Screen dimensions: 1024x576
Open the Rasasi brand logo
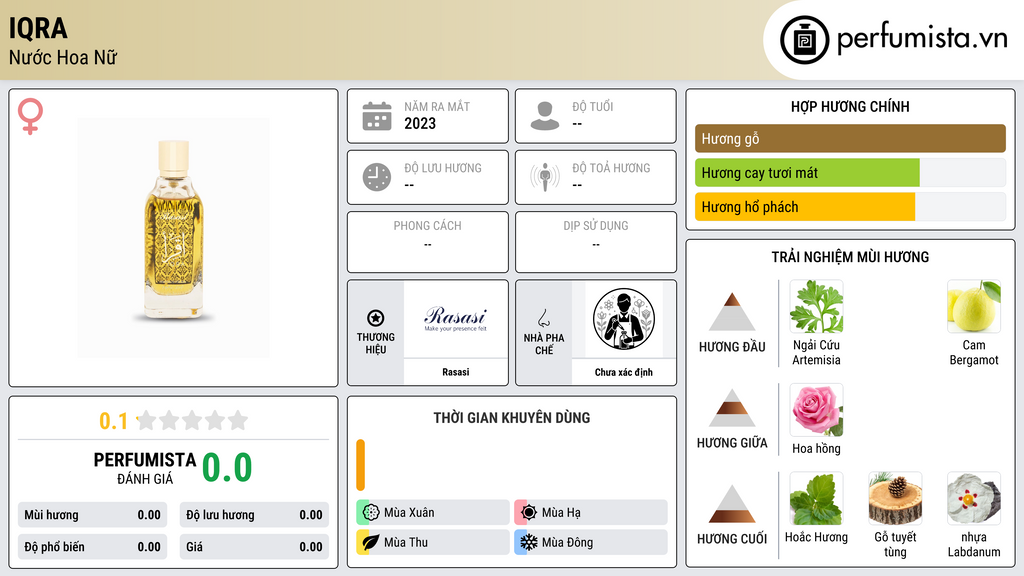(456, 319)
